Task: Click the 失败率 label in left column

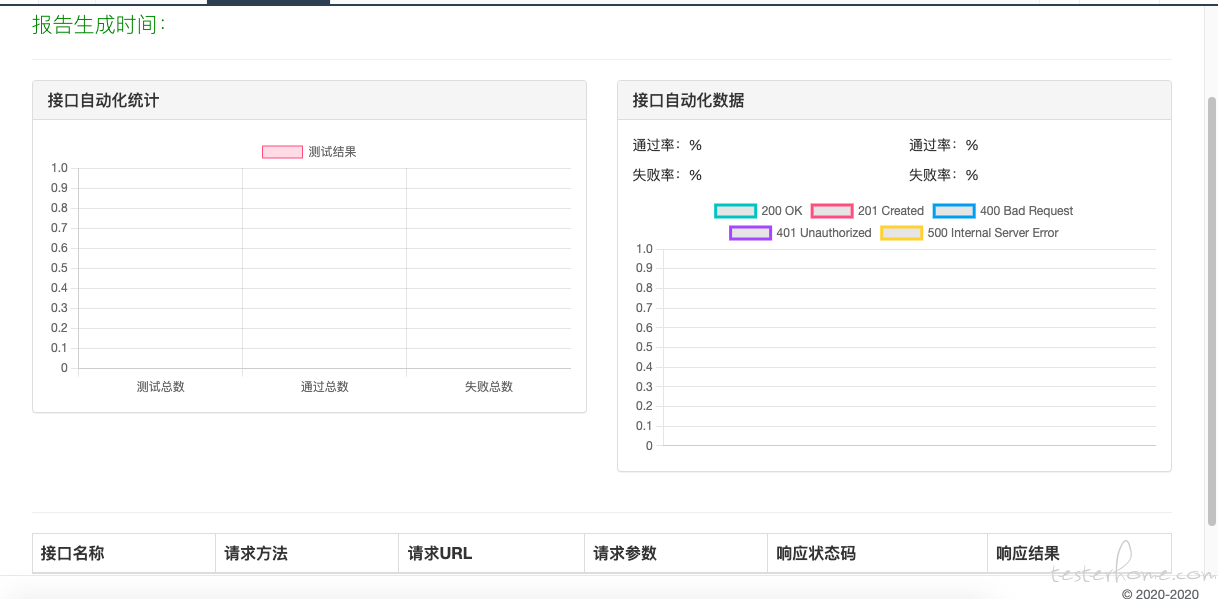Action: point(656,175)
